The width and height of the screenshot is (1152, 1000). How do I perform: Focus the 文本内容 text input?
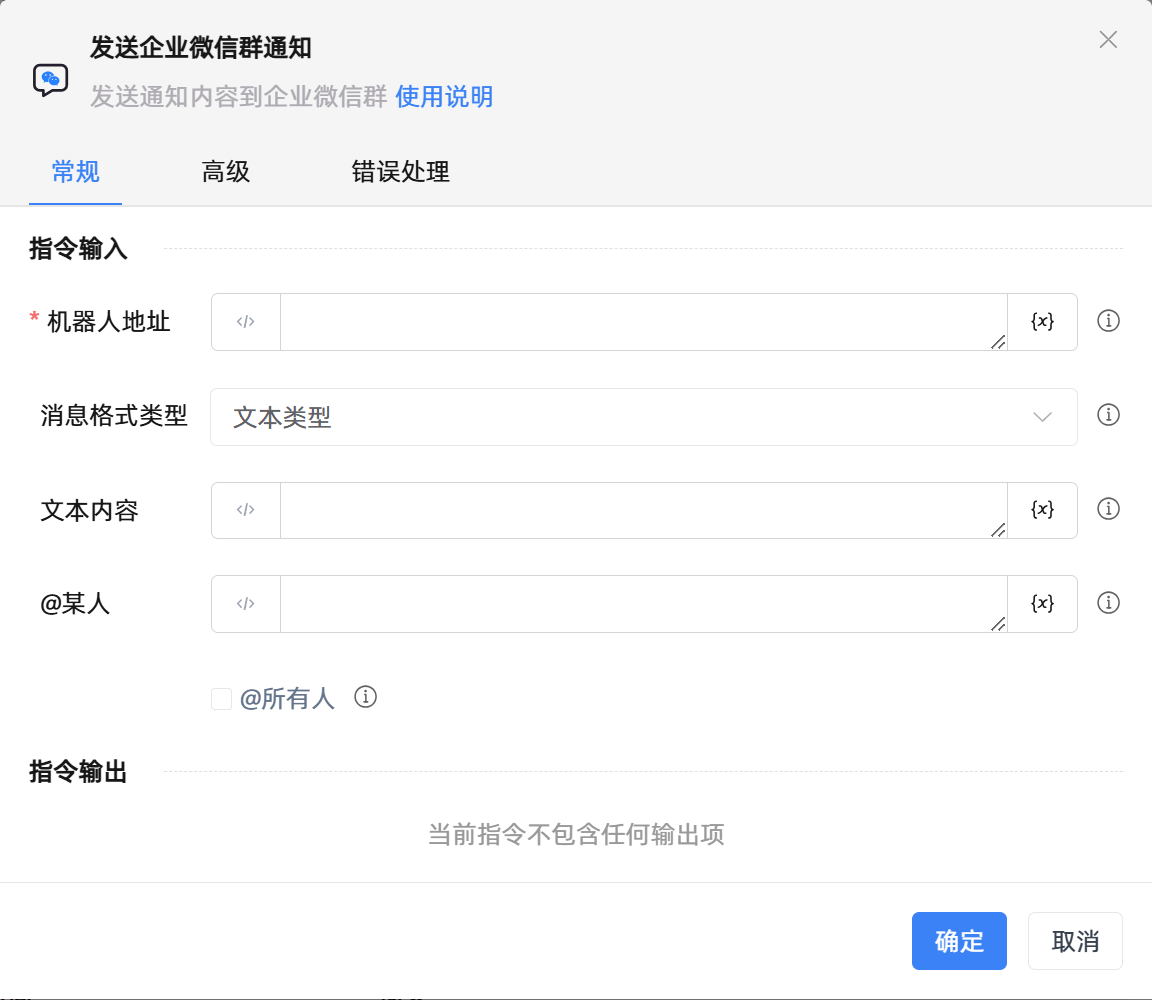[644, 510]
